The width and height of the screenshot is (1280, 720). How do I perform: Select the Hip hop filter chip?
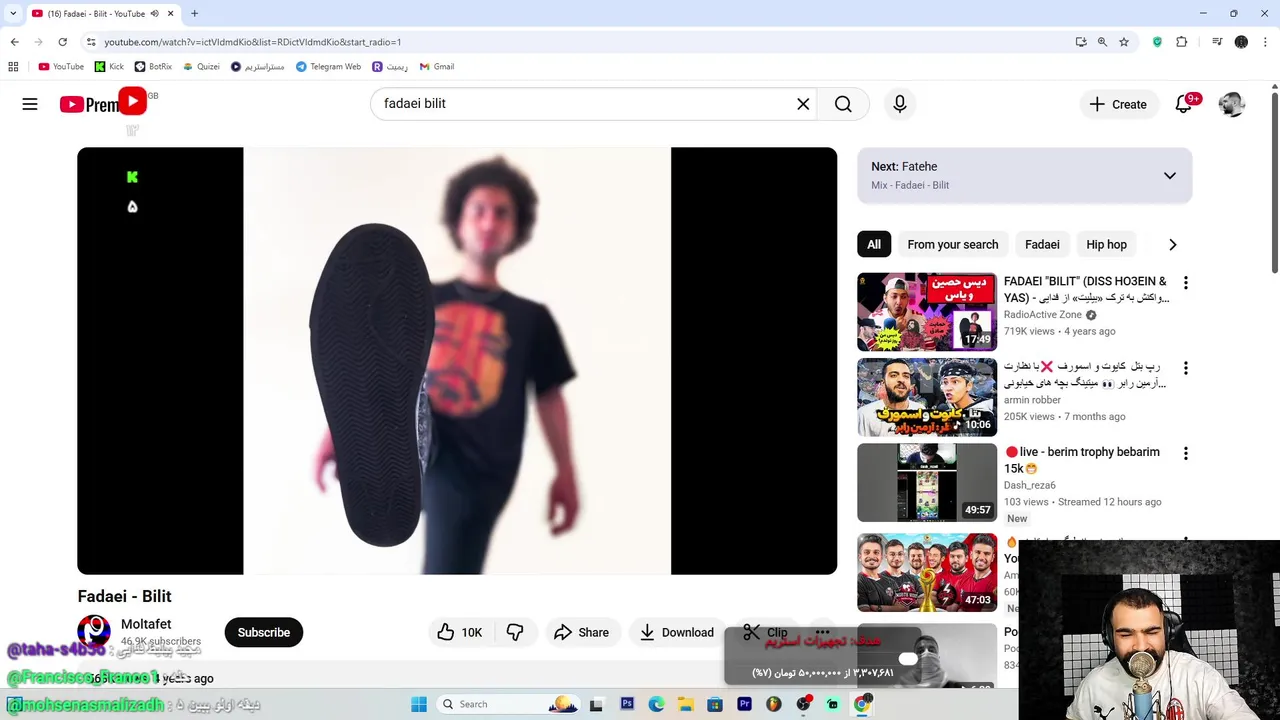(1106, 245)
